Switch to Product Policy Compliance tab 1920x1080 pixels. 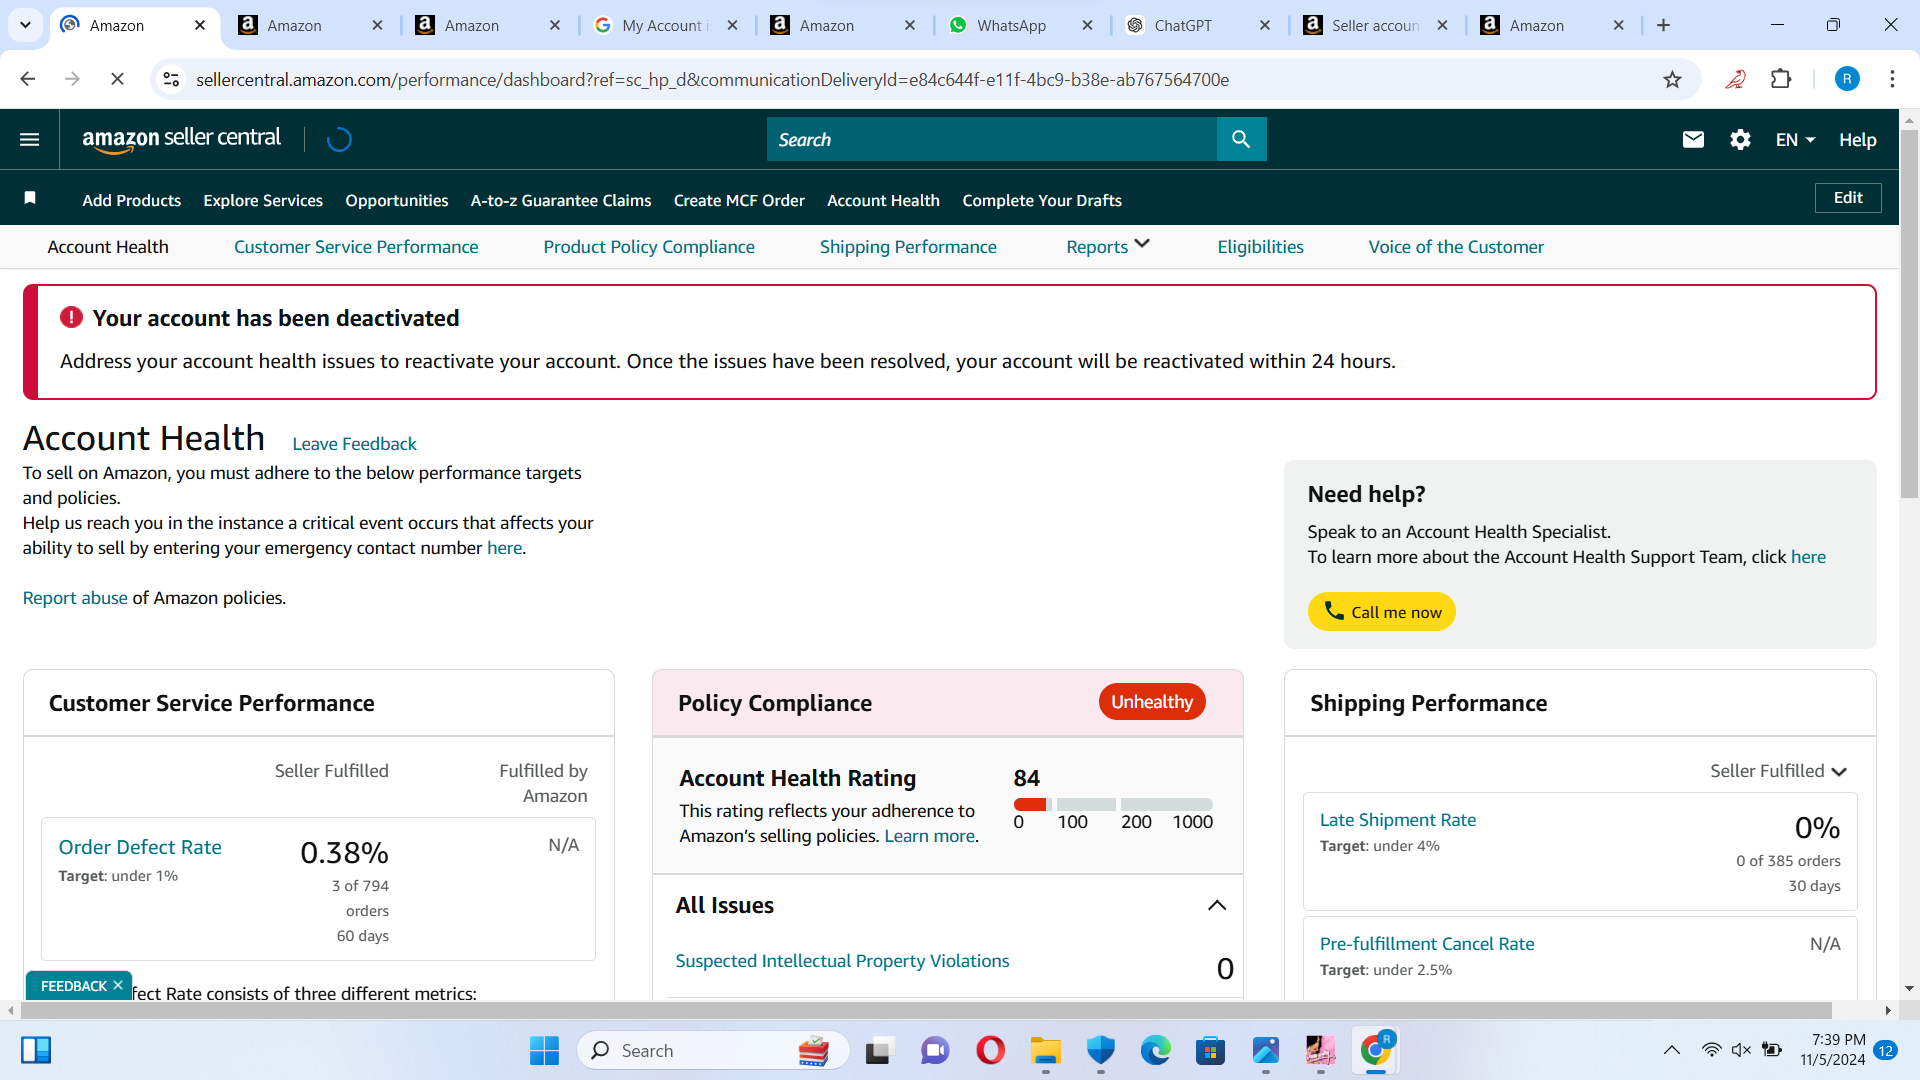coord(649,246)
